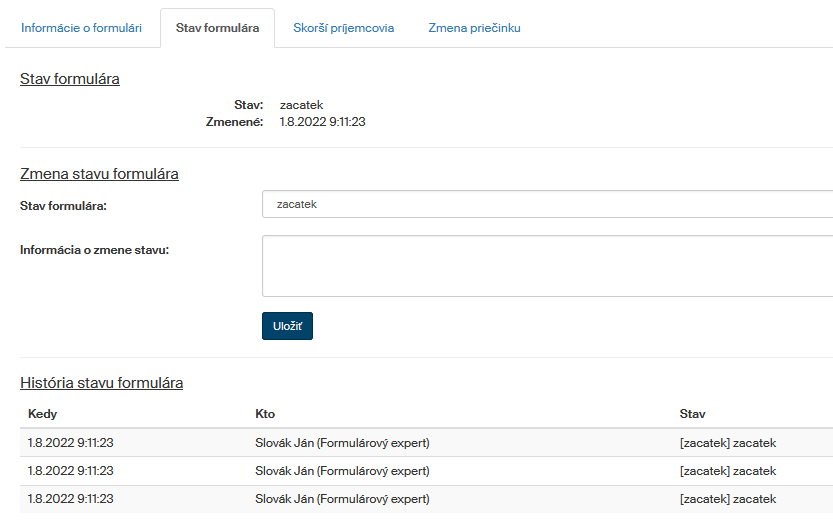Switch to the Skorší príjemcovia tab
The width and height of the screenshot is (833, 524).
pyautogui.click(x=343, y=28)
